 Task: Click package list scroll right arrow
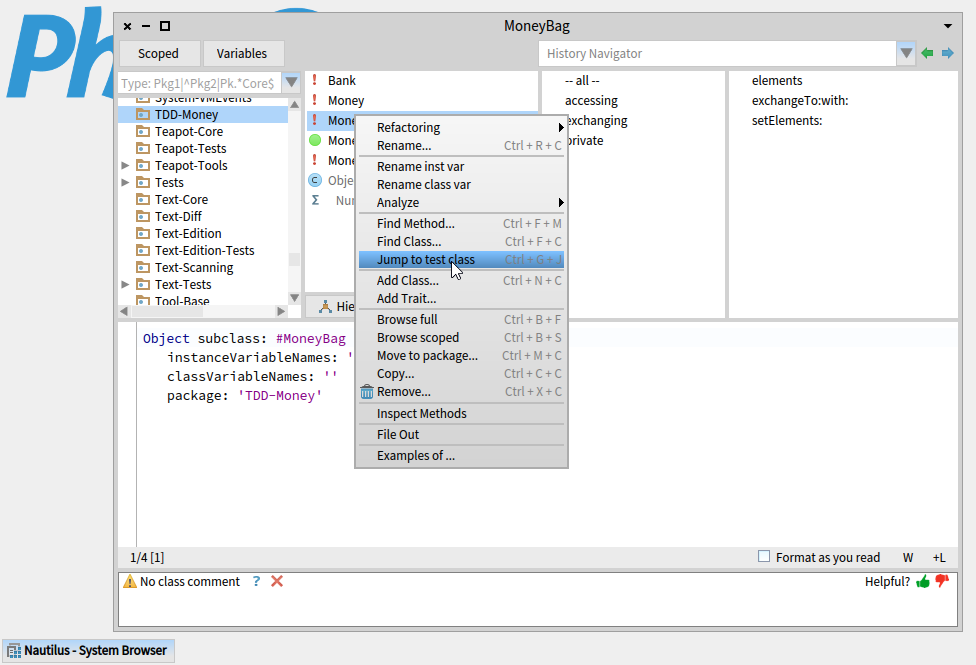coord(281,311)
